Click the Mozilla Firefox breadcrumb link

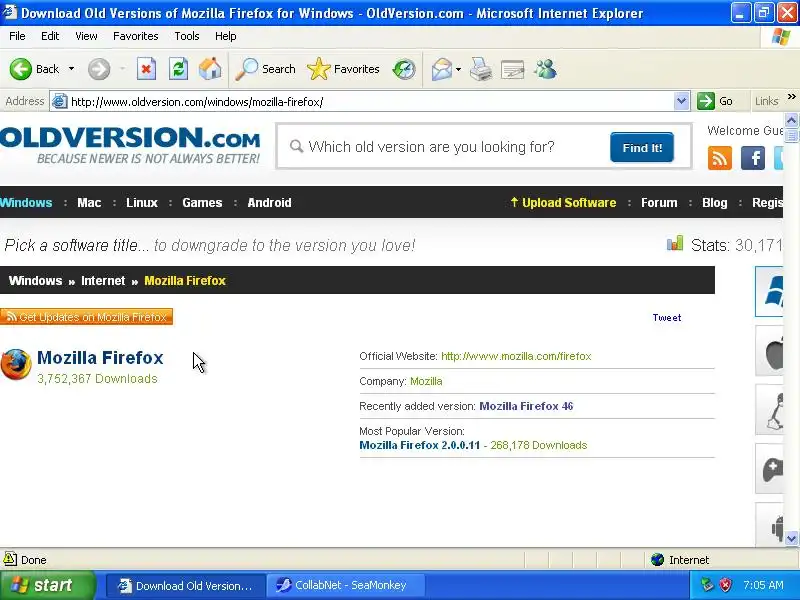[185, 281]
